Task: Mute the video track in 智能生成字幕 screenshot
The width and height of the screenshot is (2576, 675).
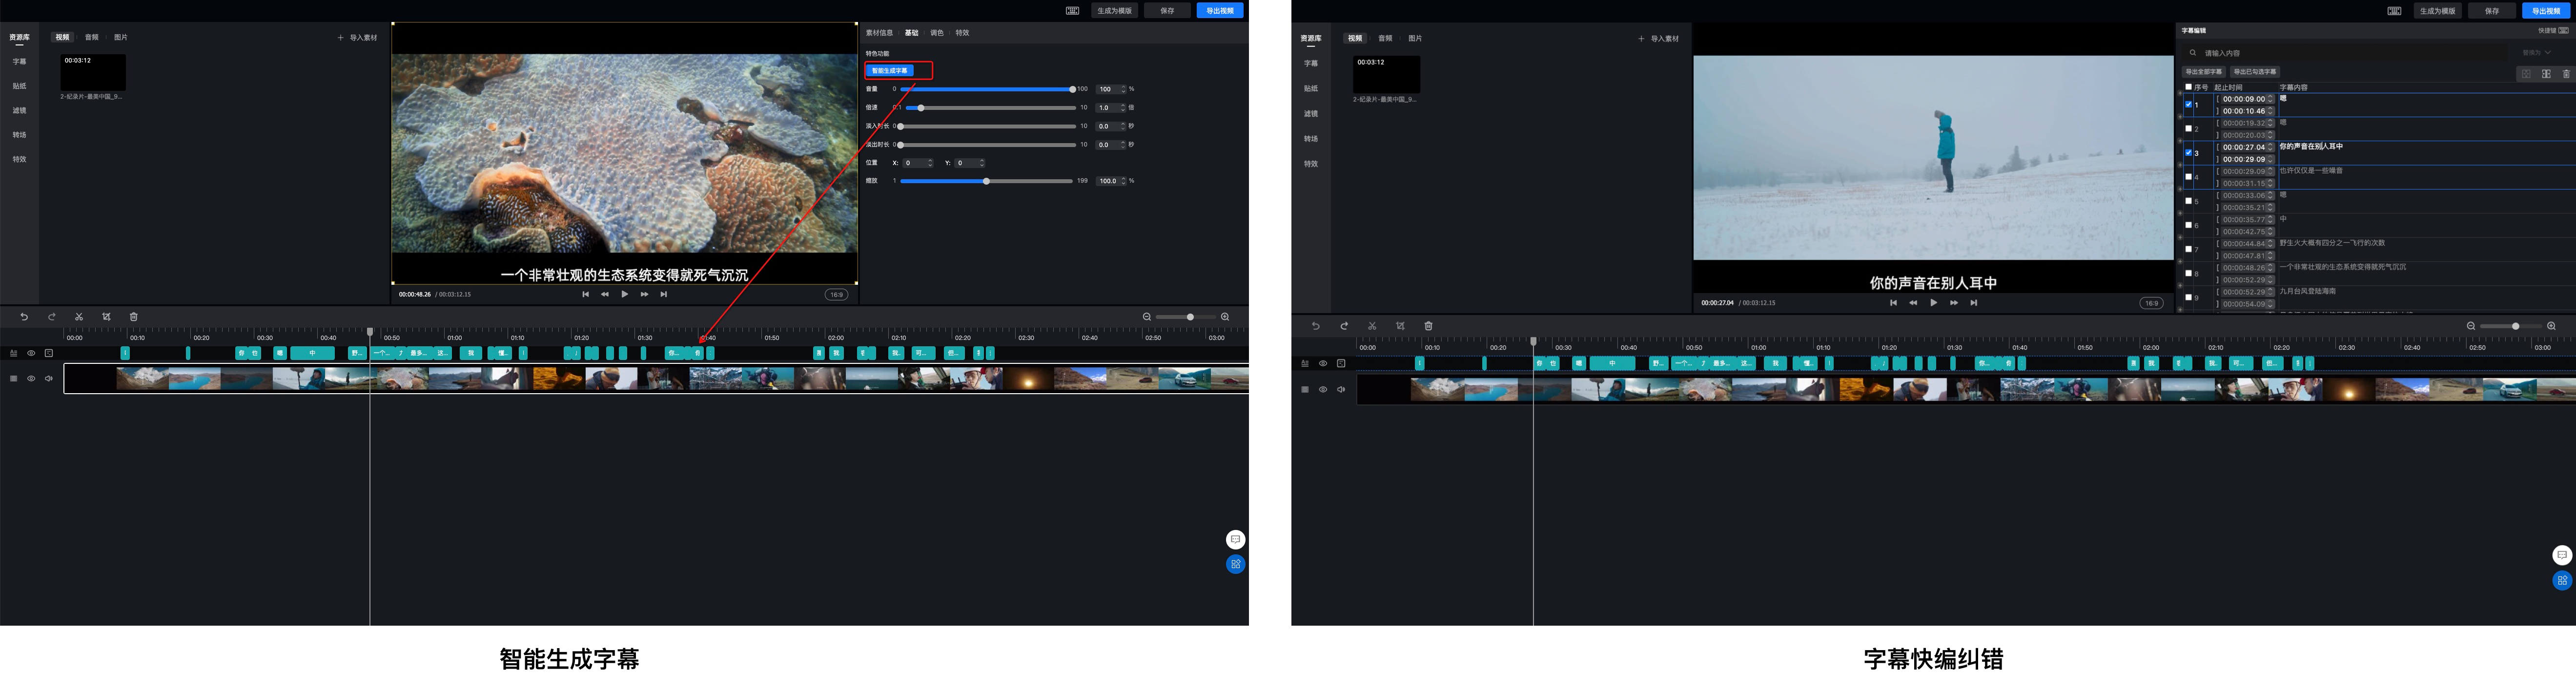Action: point(49,379)
